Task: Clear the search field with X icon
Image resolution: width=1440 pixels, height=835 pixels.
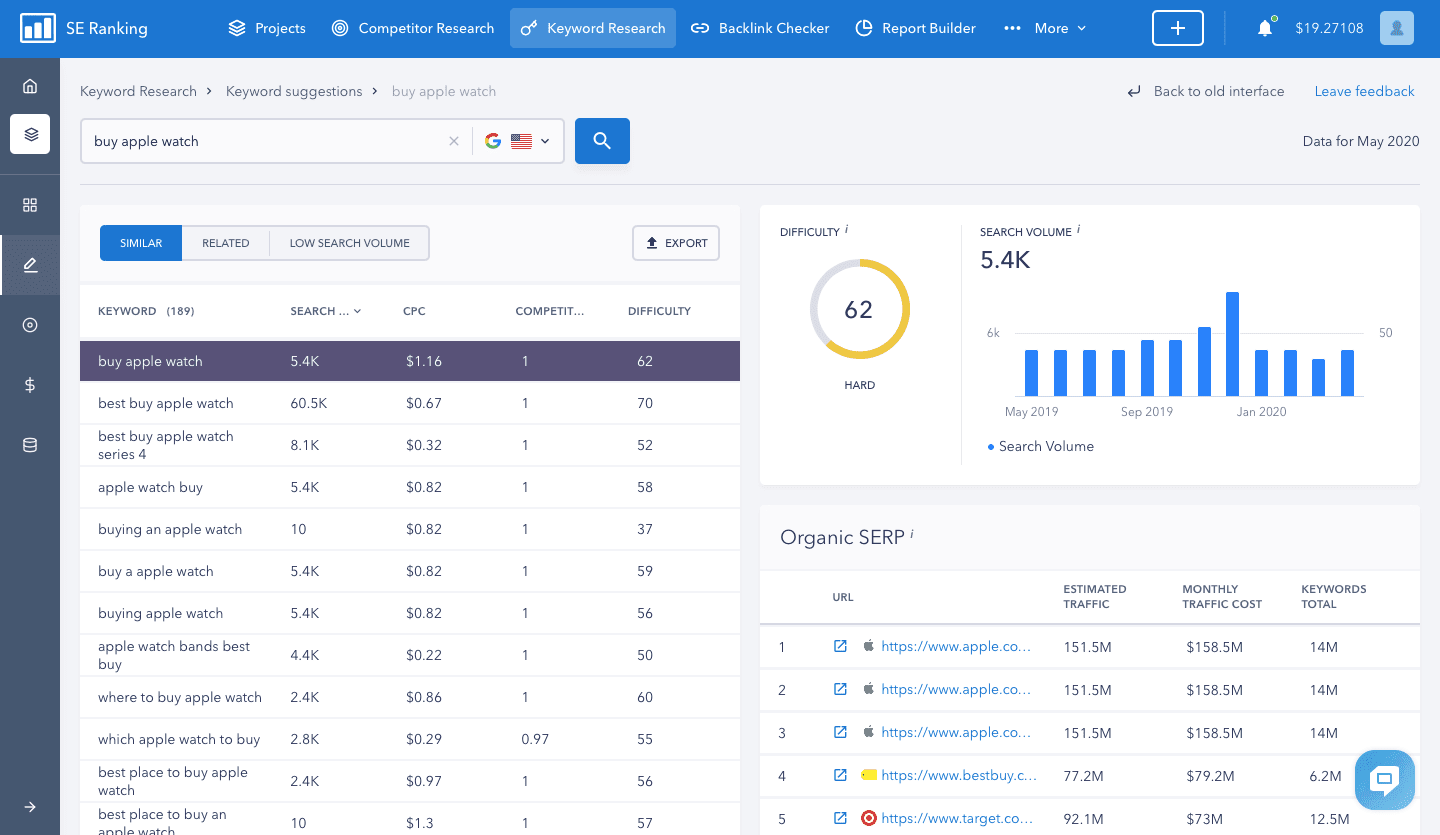Action: pos(454,141)
